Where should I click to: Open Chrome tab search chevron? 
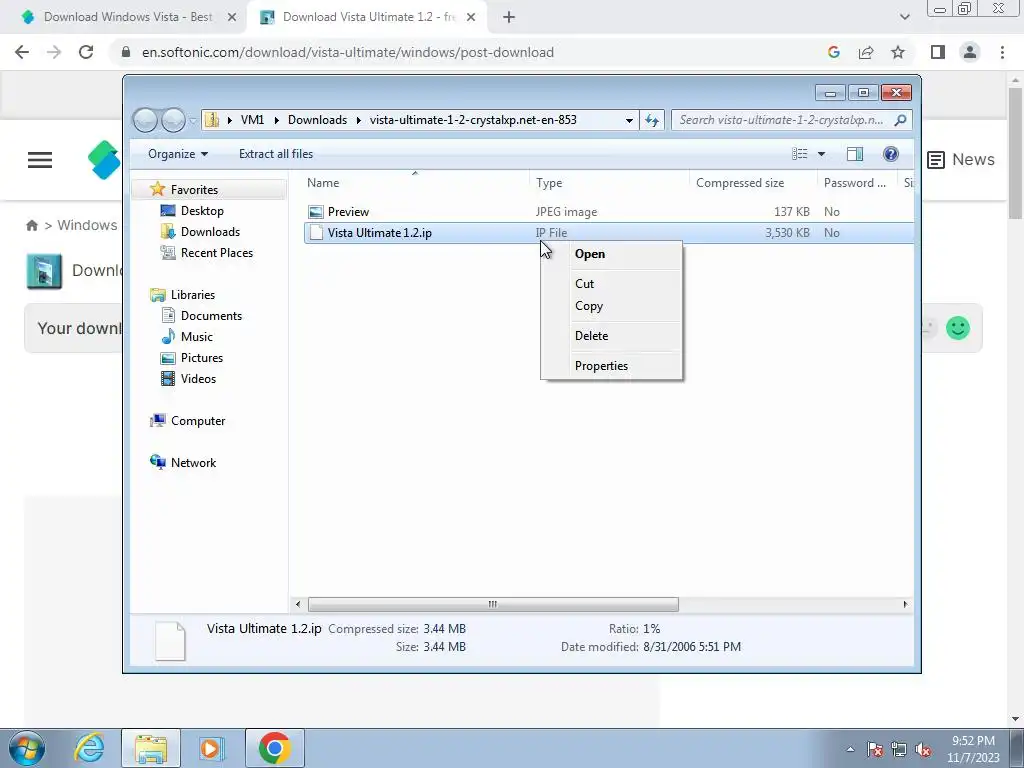click(904, 17)
